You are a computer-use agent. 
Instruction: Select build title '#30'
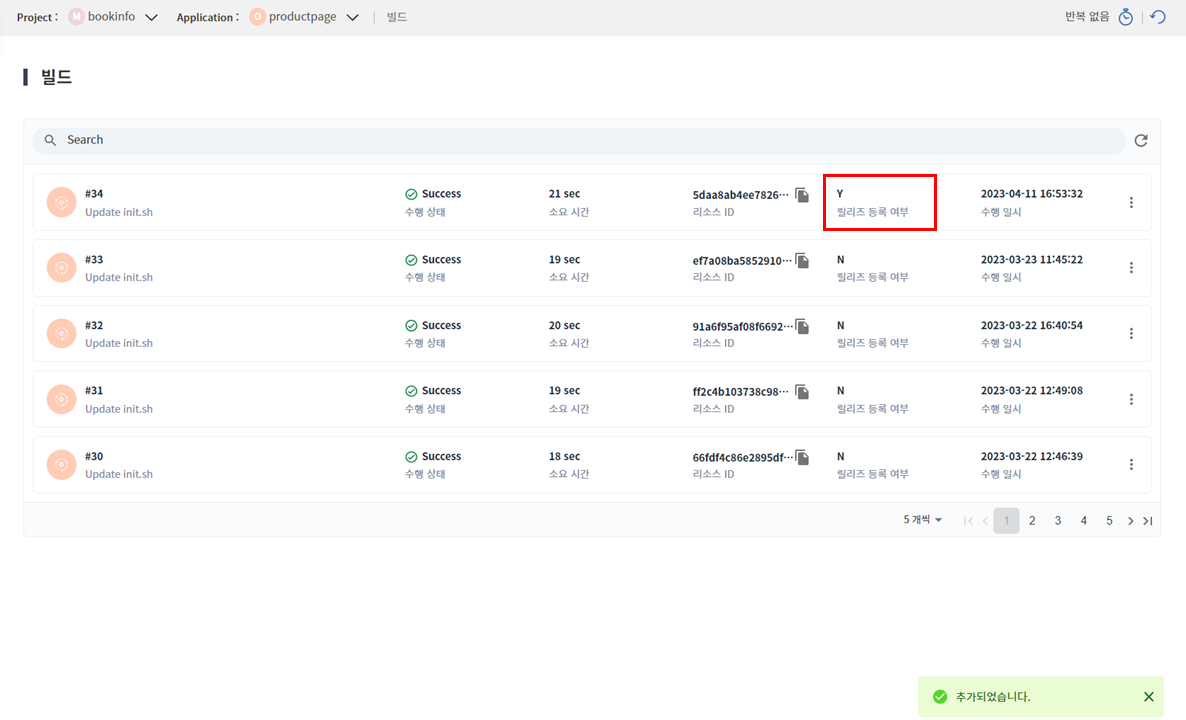(94, 456)
